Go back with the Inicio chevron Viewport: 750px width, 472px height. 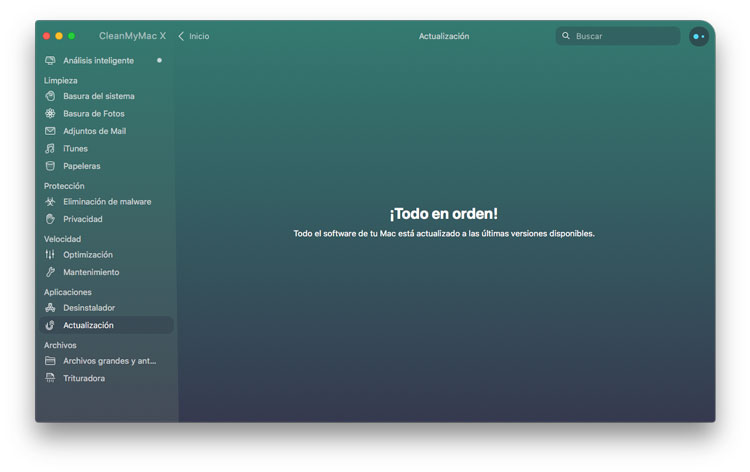coord(181,36)
